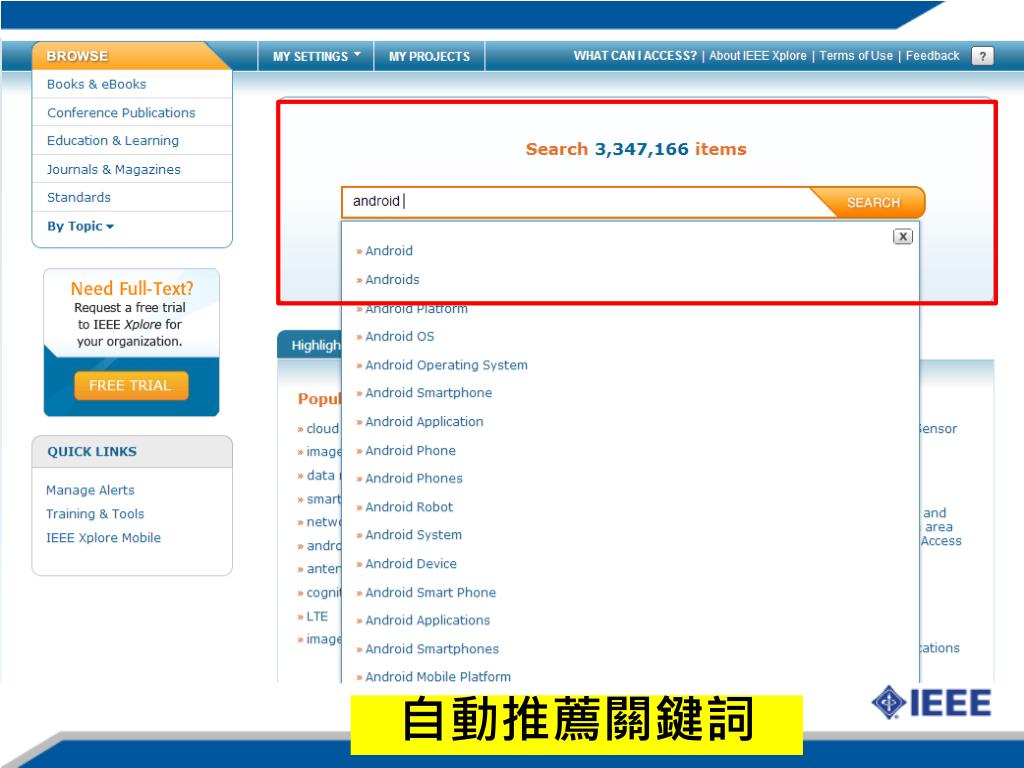The width and height of the screenshot is (1024, 768).
Task: Select the Android Phone suggestion
Action: pyautogui.click(x=410, y=450)
